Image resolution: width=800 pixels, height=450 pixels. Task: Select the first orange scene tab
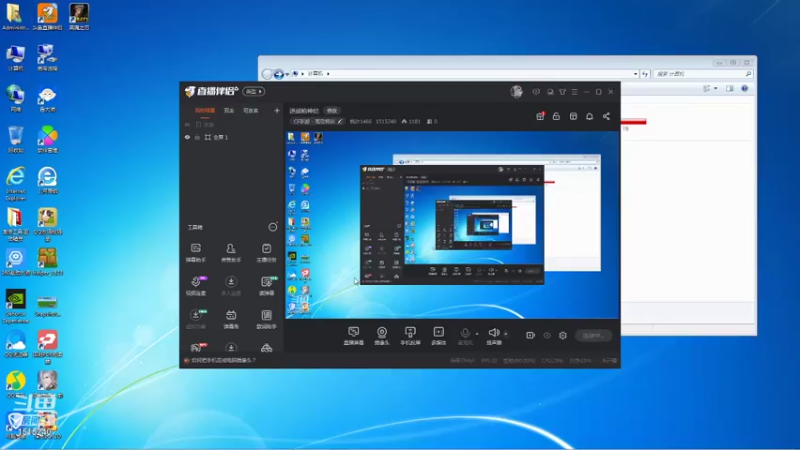click(205, 110)
